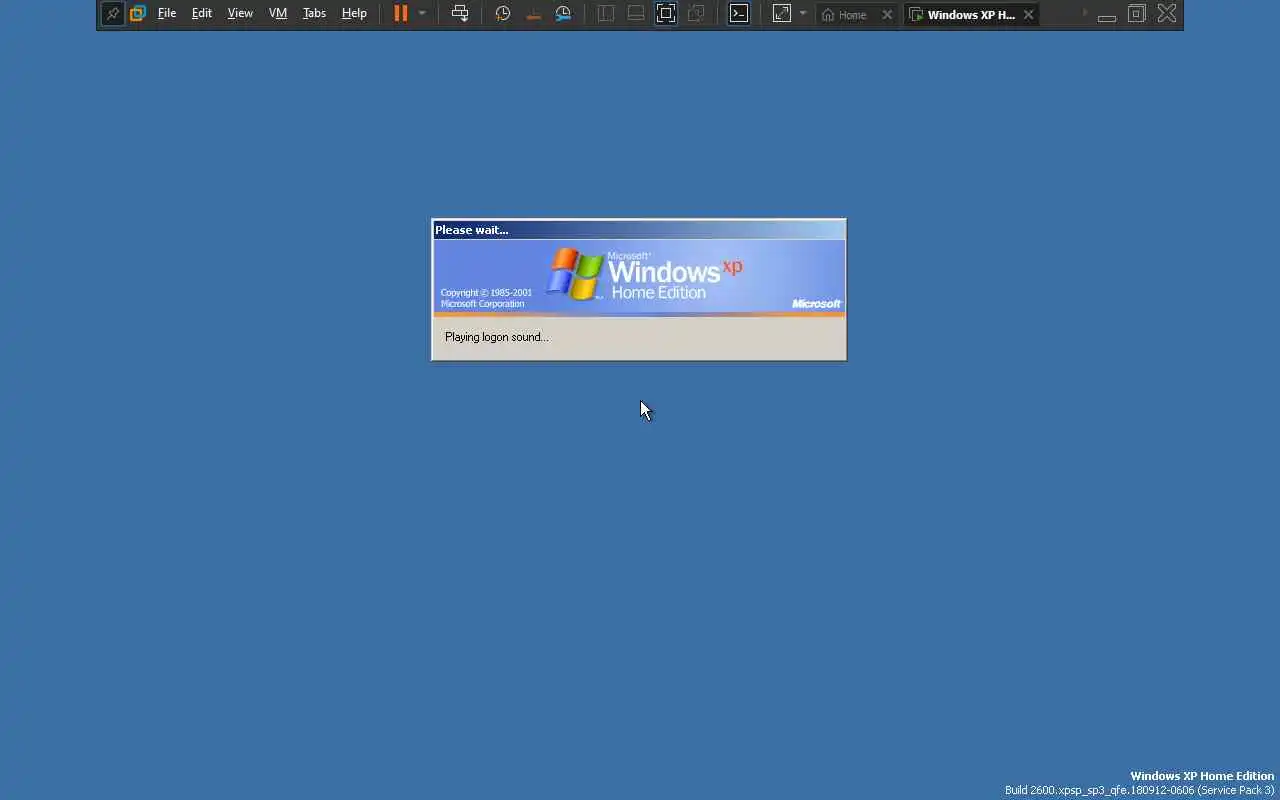Toggle the library sidebar view icon

pyautogui.click(x=606, y=14)
